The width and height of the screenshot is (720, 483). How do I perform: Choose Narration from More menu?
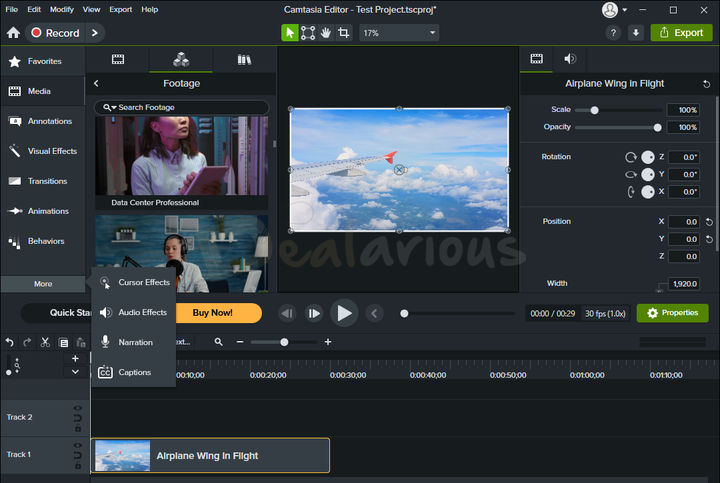click(134, 342)
